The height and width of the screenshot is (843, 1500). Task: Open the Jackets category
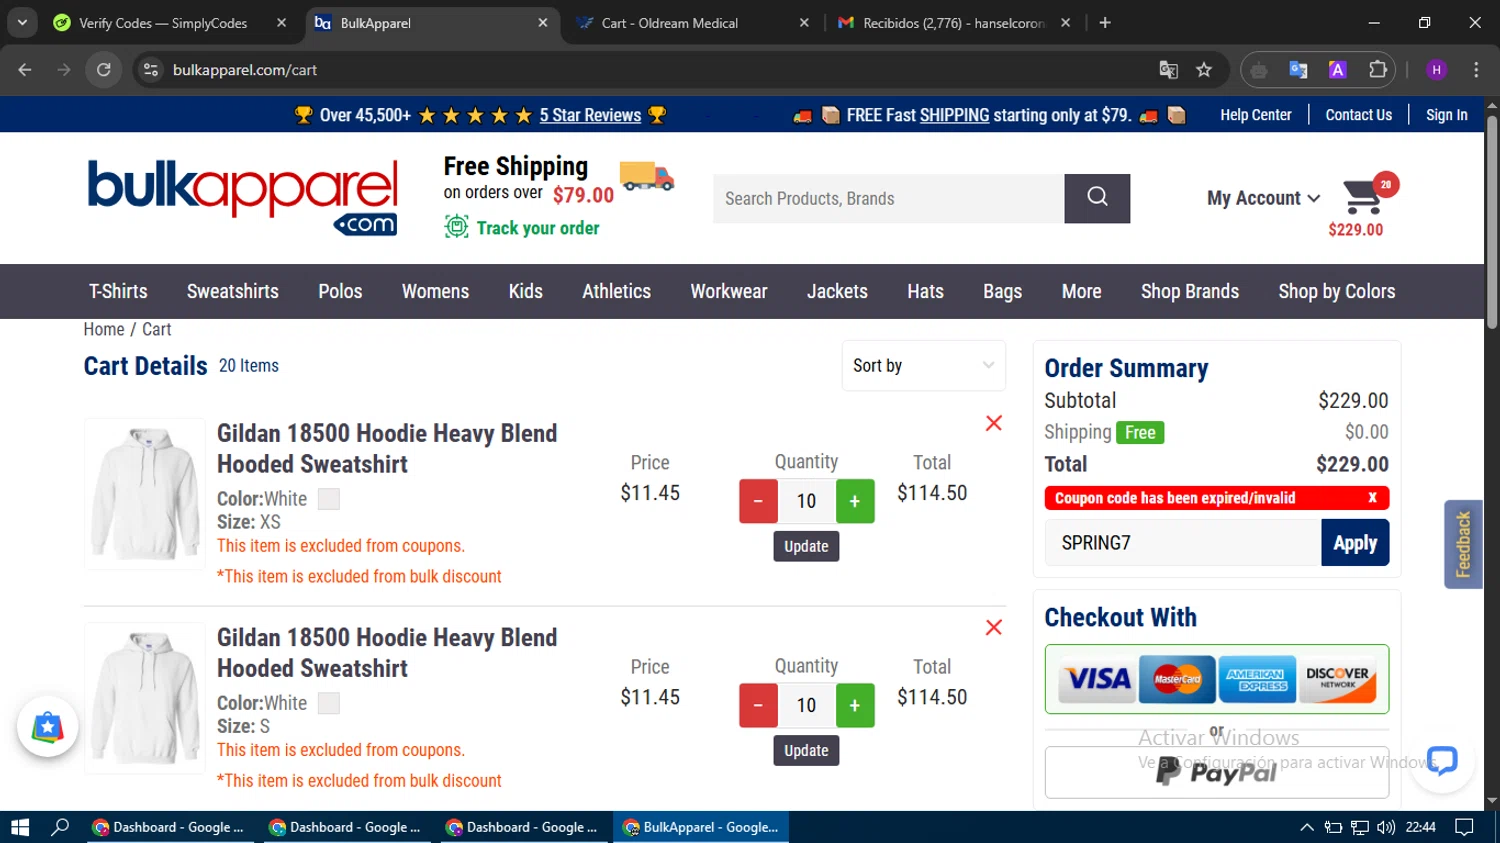pyautogui.click(x=837, y=291)
